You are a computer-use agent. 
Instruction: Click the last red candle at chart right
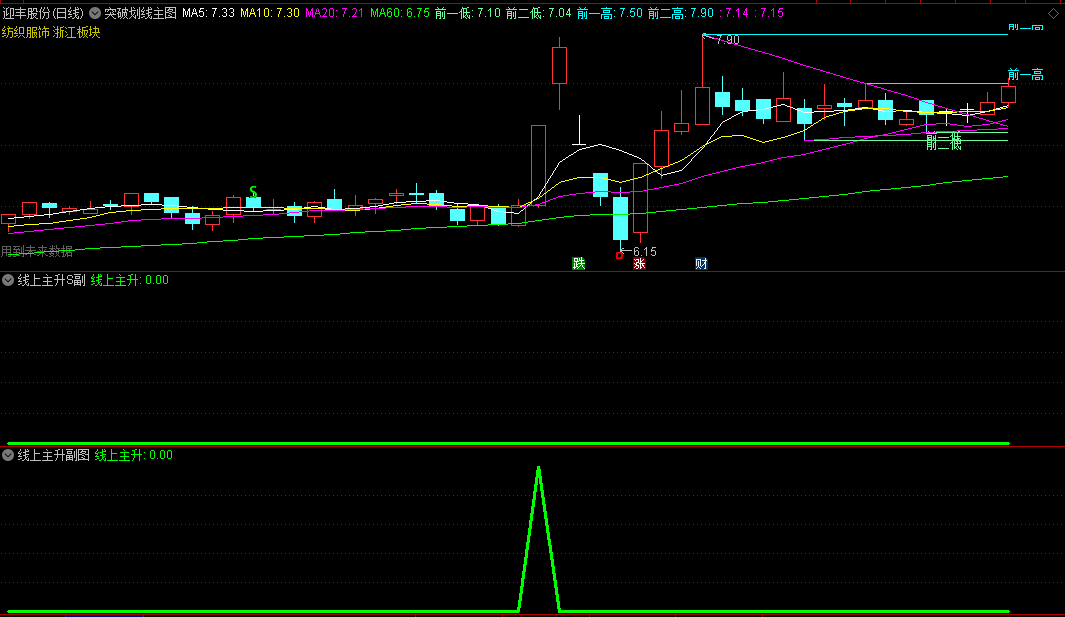click(x=1008, y=94)
